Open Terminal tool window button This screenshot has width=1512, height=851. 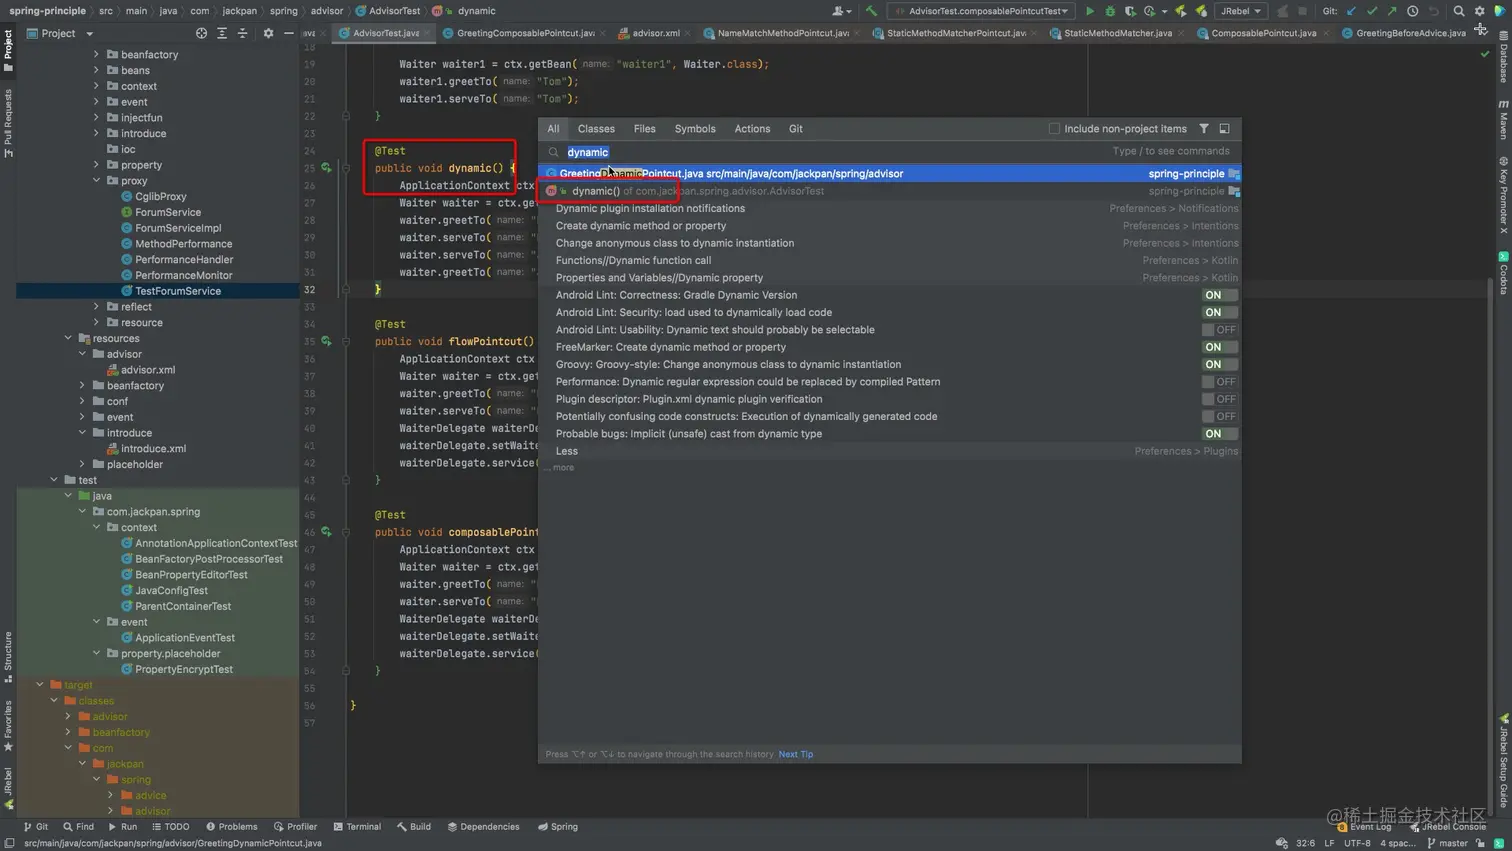point(357,827)
